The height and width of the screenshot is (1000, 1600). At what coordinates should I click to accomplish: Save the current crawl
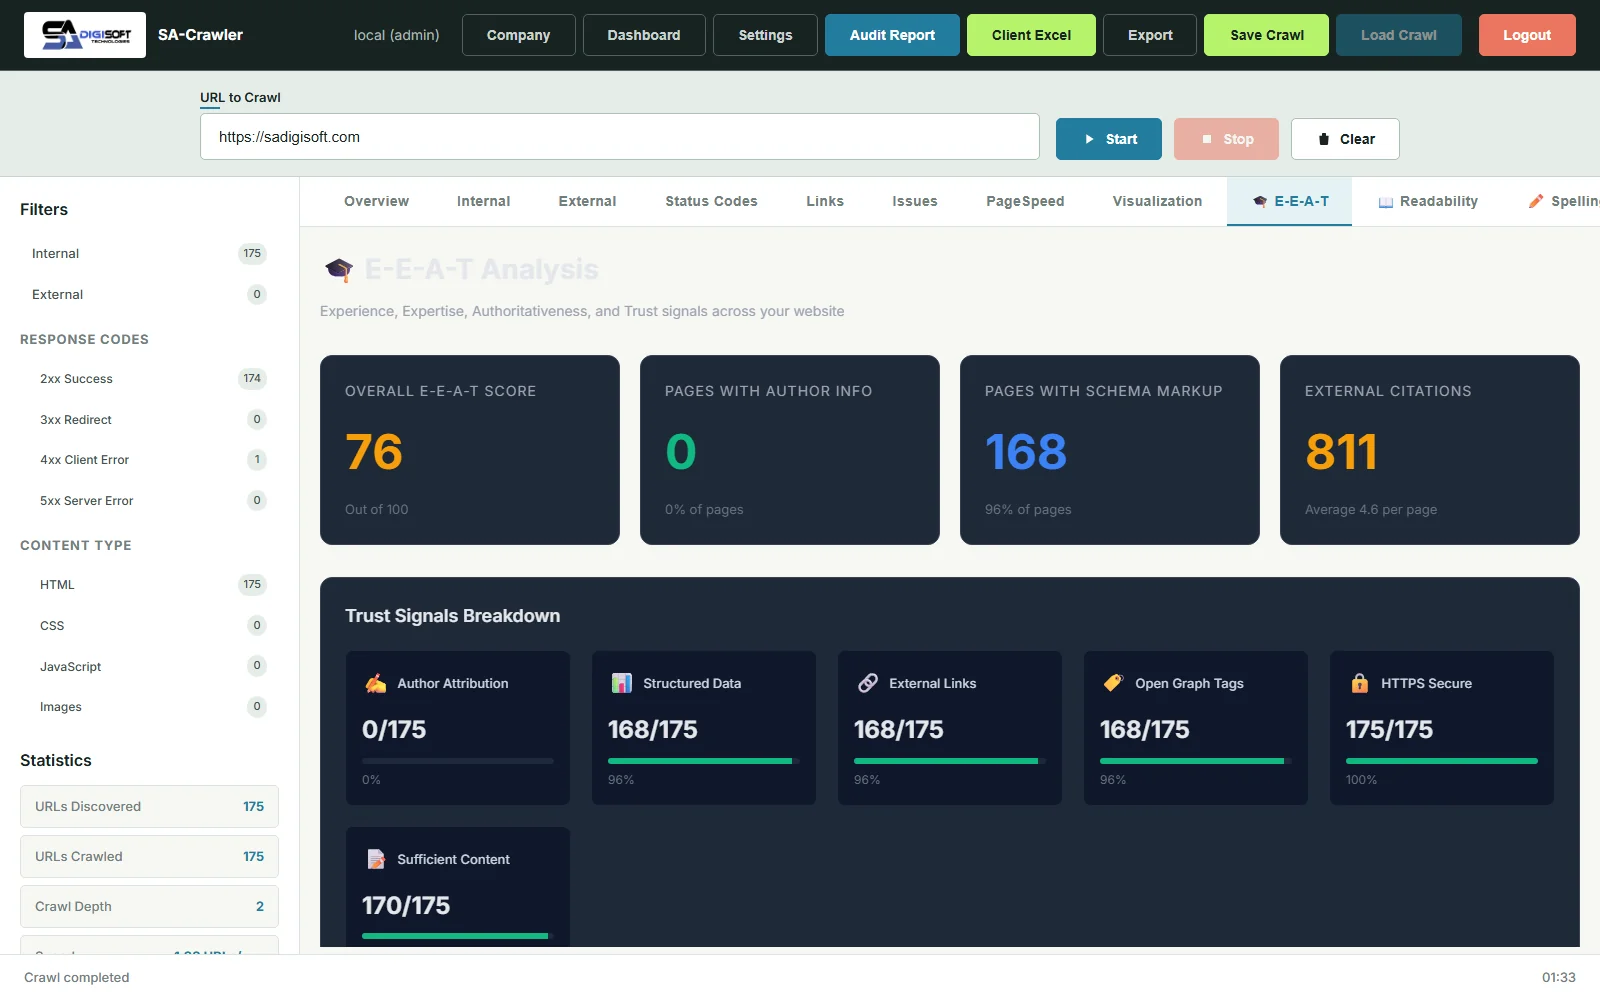click(x=1267, y=35)
